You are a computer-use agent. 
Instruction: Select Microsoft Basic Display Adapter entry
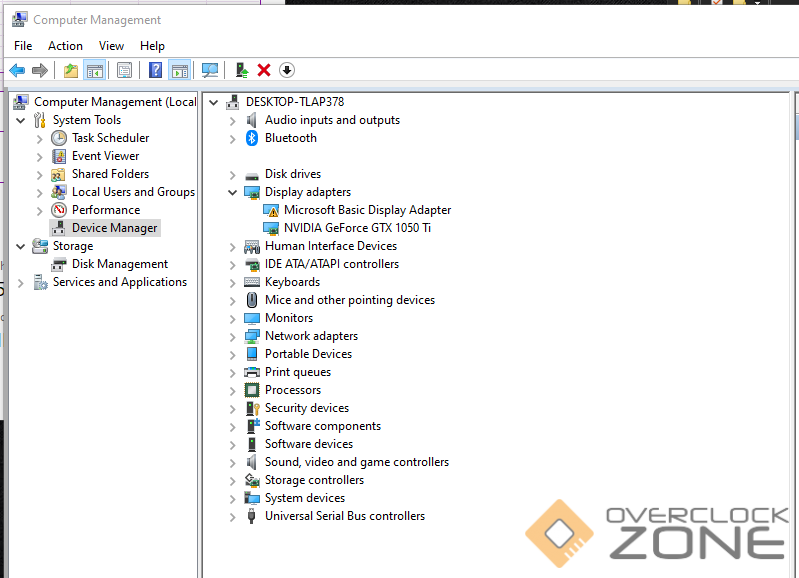[x=367, y=210]
